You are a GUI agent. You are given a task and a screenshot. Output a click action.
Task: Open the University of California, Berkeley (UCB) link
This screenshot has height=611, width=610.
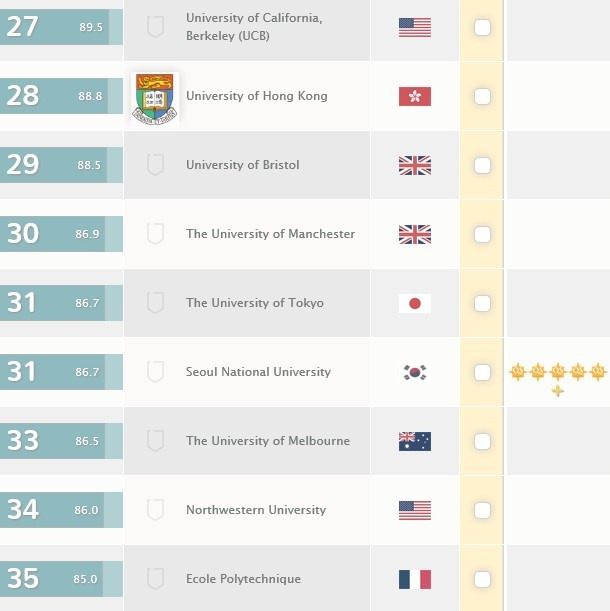pyautogui.click(x=254, y=27)
